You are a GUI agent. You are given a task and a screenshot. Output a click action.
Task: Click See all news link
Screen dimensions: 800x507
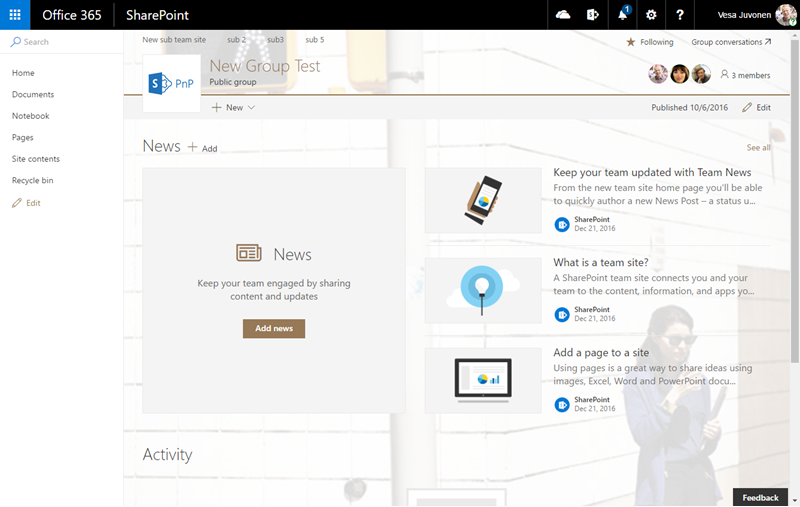(x=758, y=147)
